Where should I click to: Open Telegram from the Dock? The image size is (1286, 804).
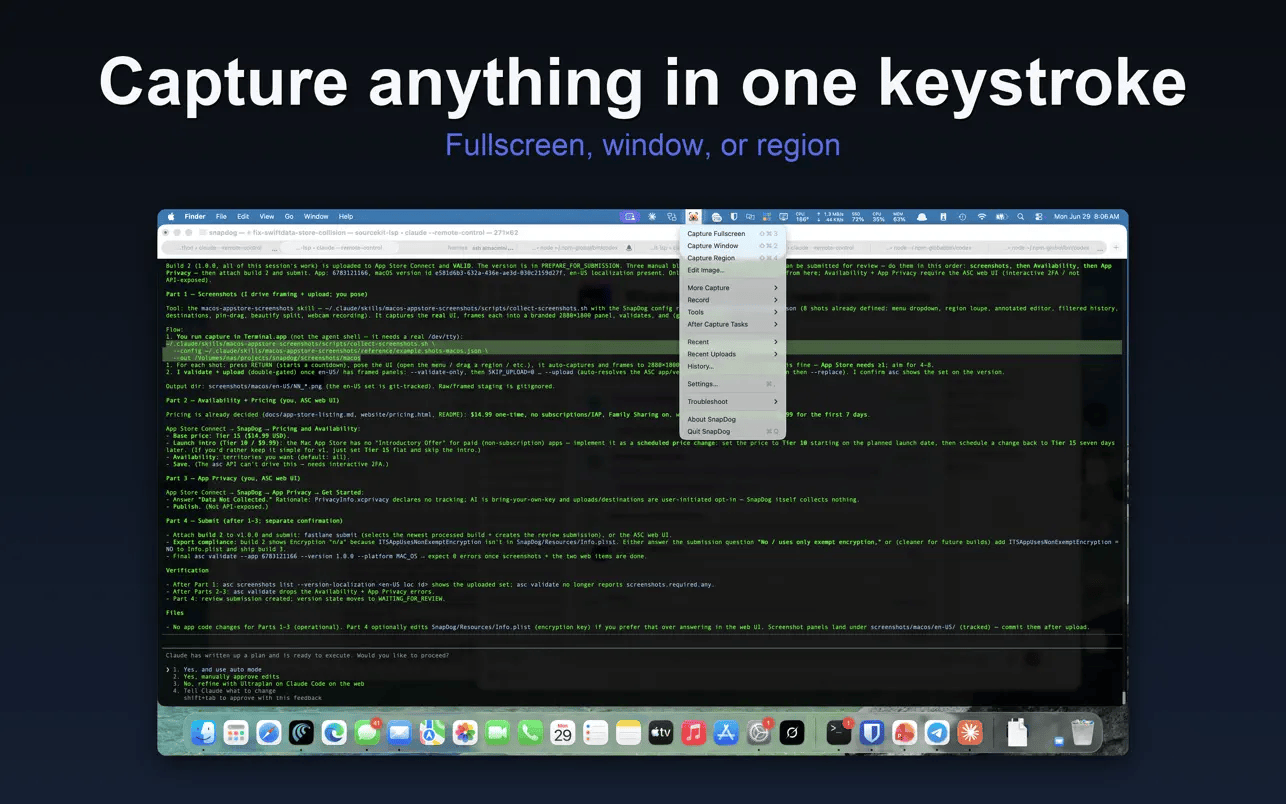click(x=937, y=733)
